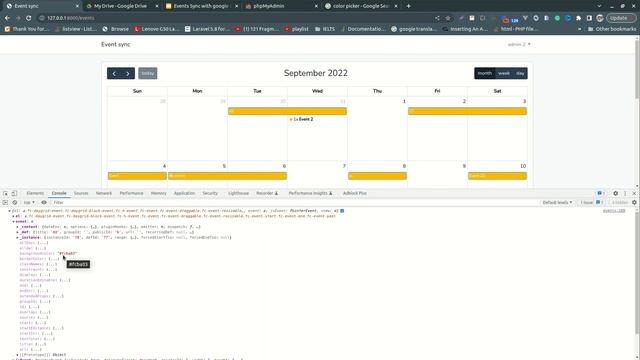Click the share icon in address bar
Image resolution: width=640 pixels, height=360 pixels.
tap(437, 18)
